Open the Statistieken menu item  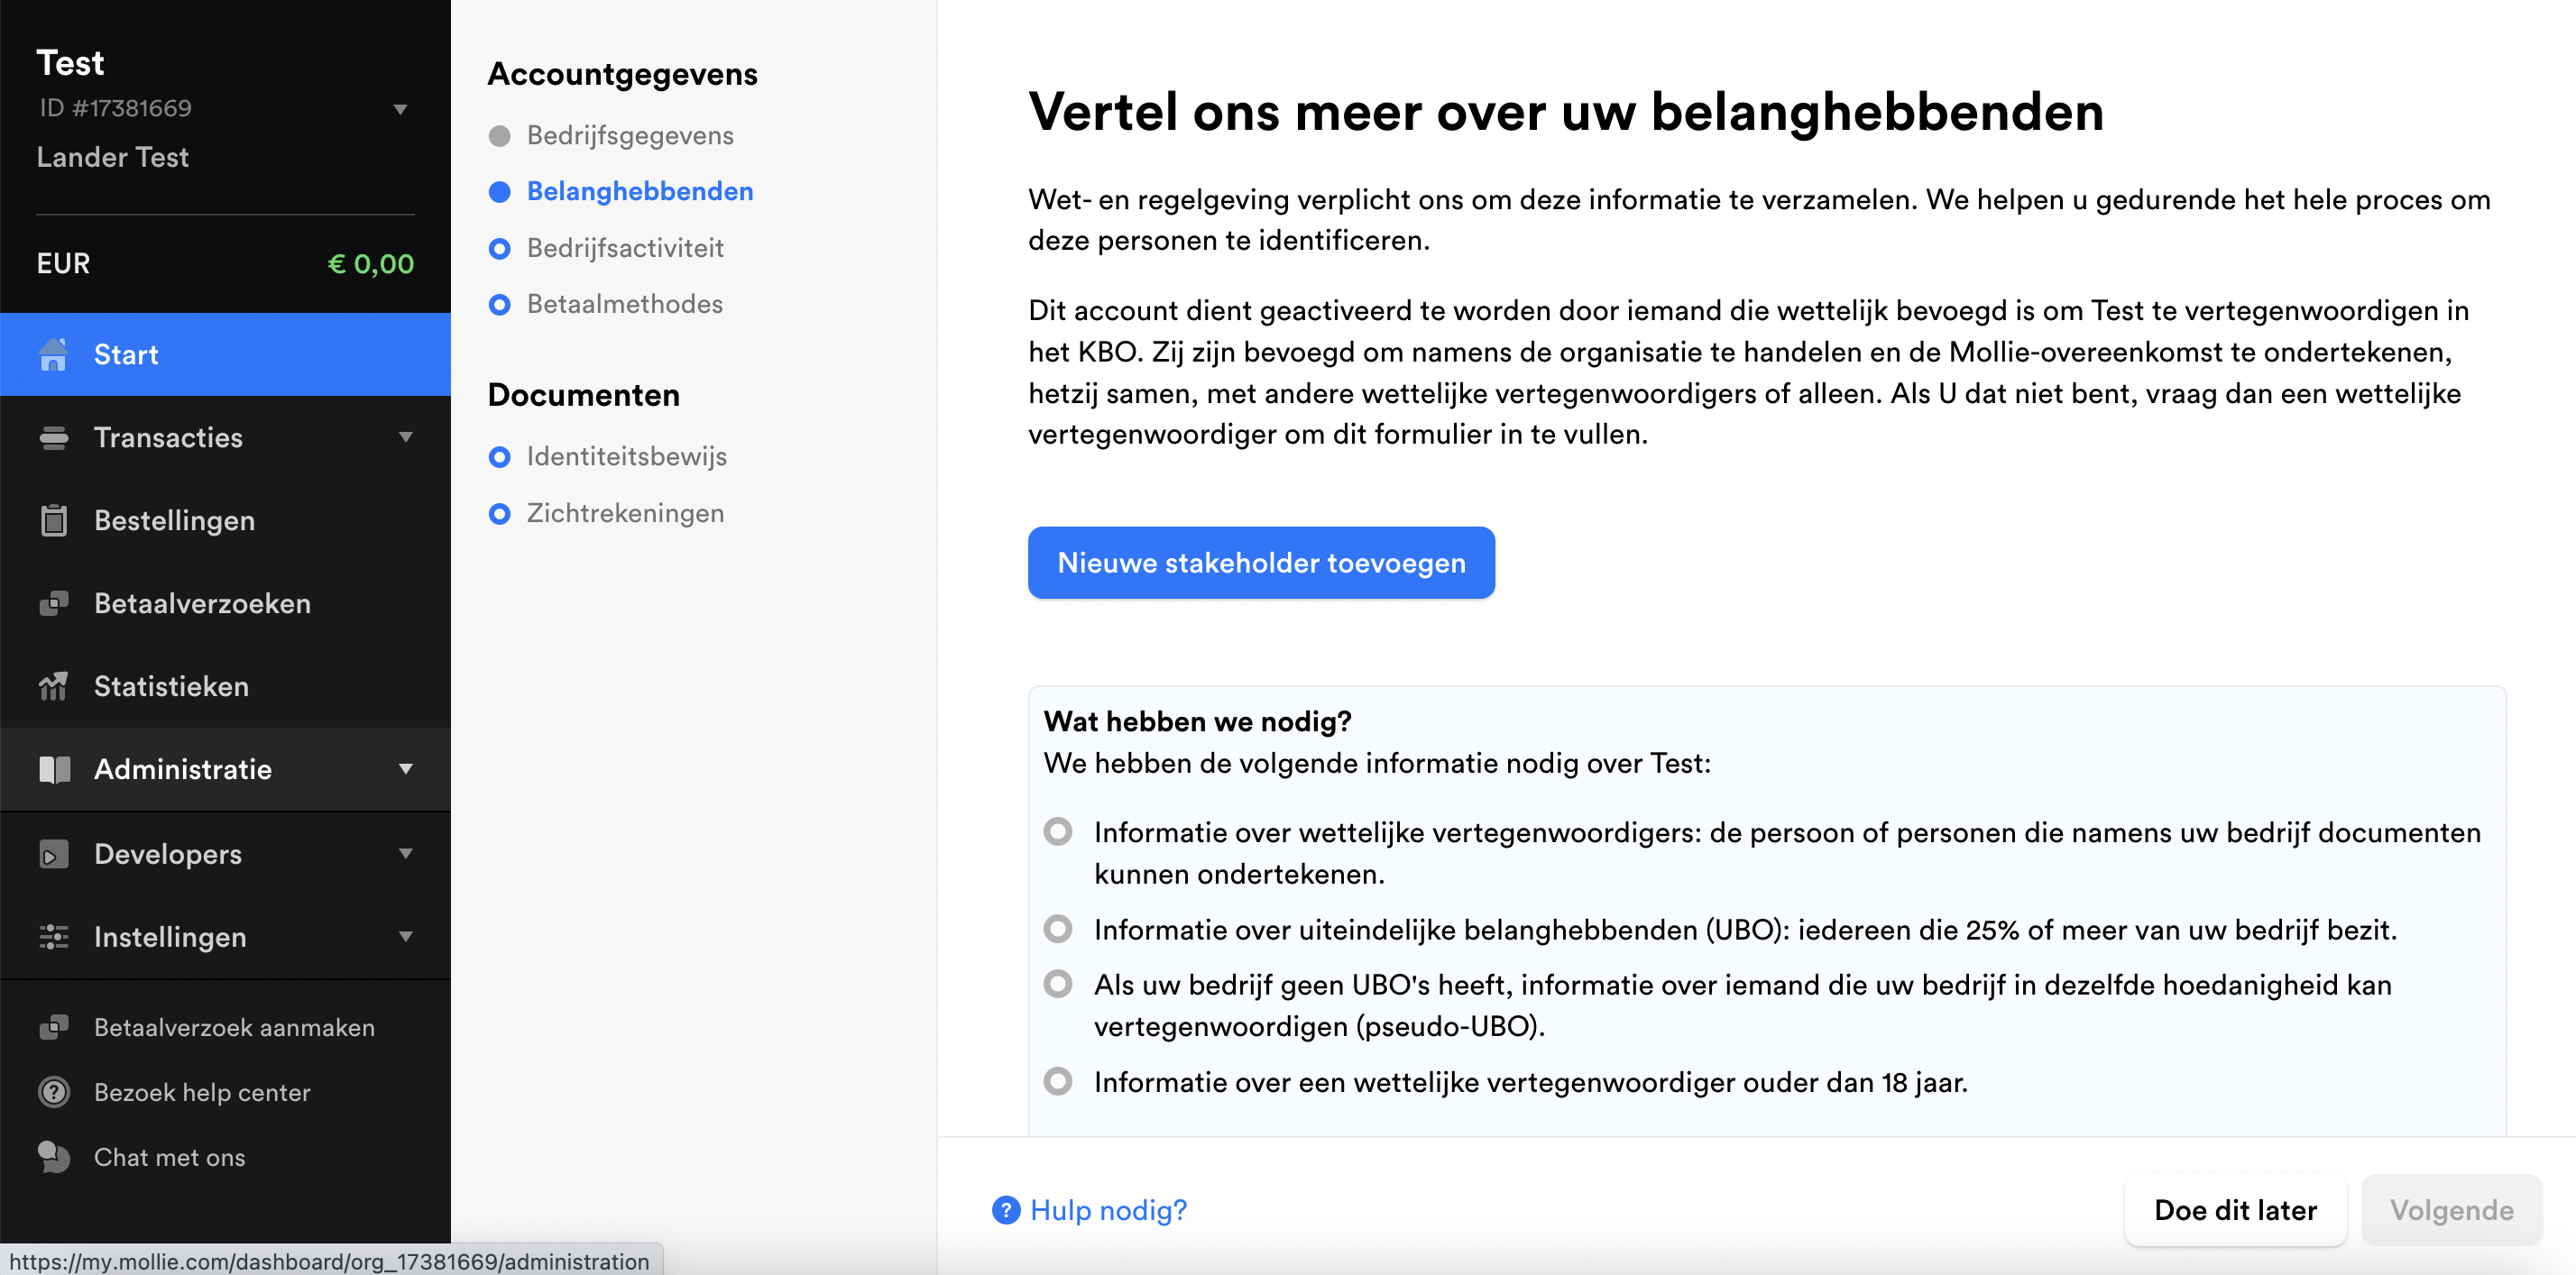(x=225, y=686)
